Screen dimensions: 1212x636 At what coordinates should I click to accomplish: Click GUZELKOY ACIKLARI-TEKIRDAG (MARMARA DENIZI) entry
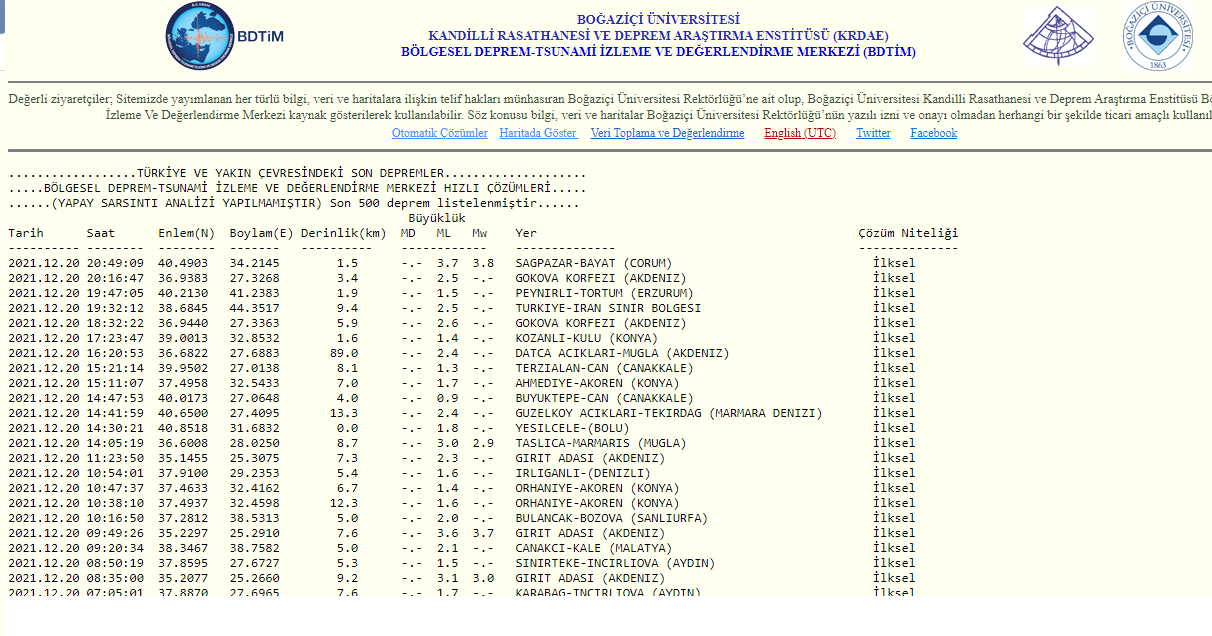668,413
